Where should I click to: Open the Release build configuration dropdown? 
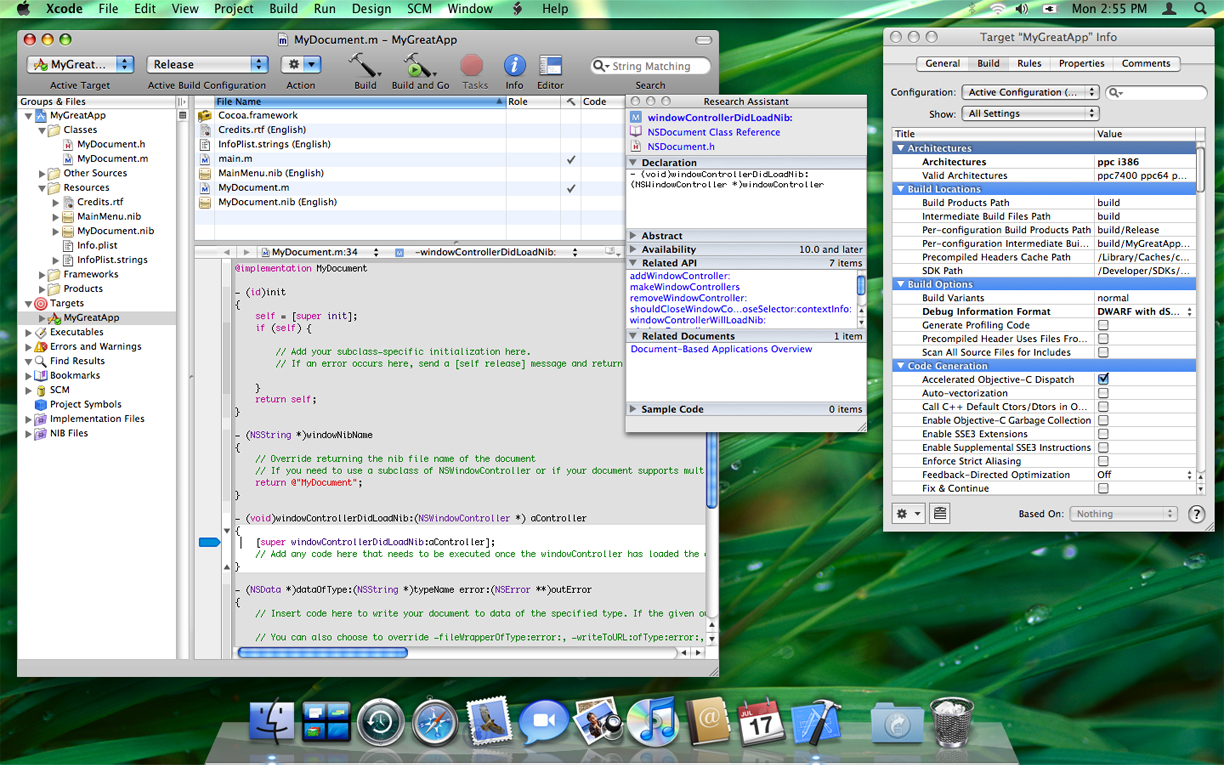click(x=207, y=64)
